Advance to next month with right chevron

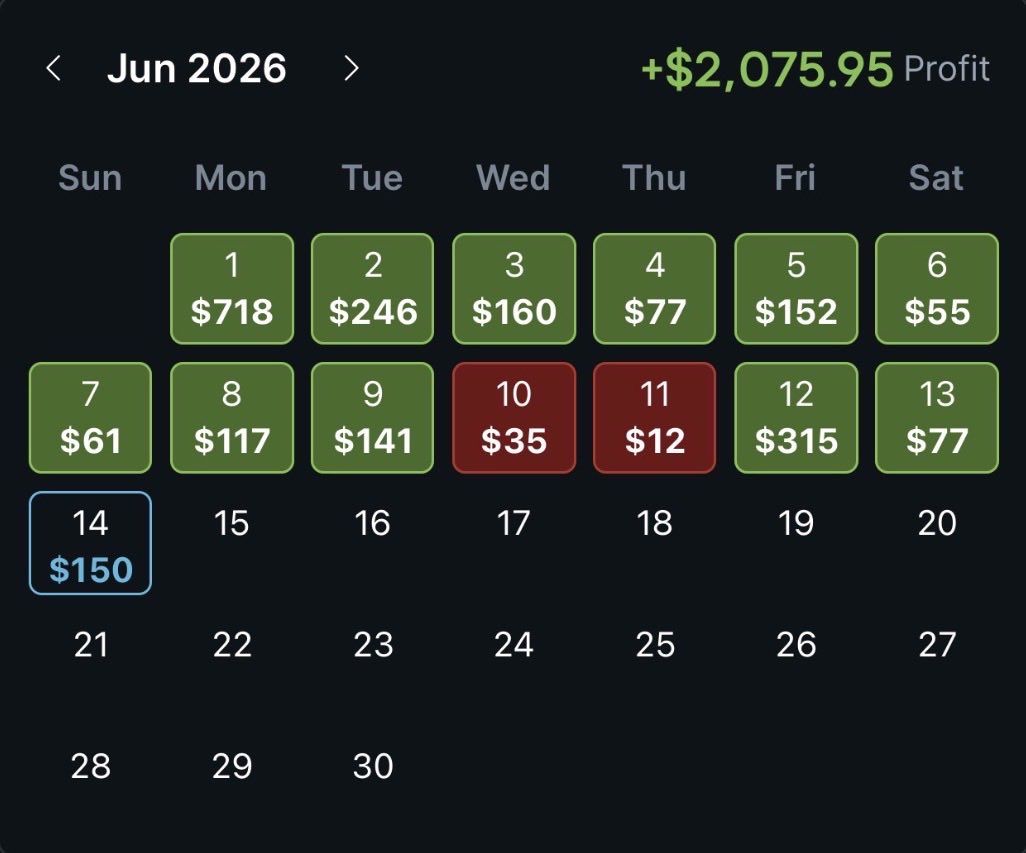click(x=351, y=68)
